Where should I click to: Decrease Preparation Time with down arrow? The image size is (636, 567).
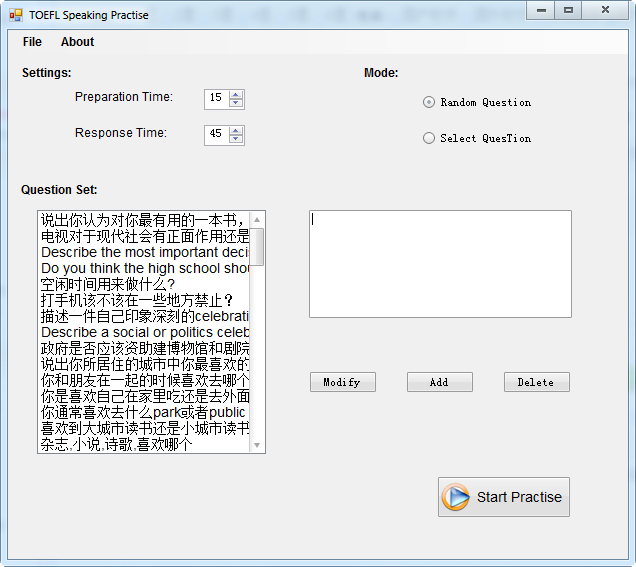point(236,103)
